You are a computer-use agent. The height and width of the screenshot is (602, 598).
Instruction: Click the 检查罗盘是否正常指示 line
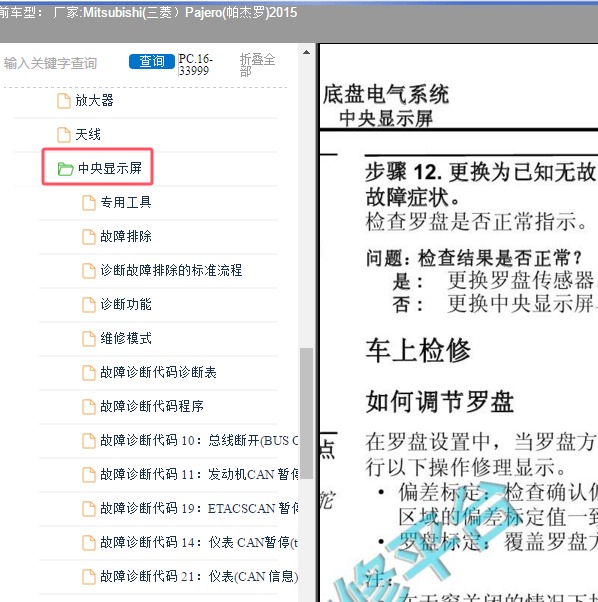click(476, 222)
